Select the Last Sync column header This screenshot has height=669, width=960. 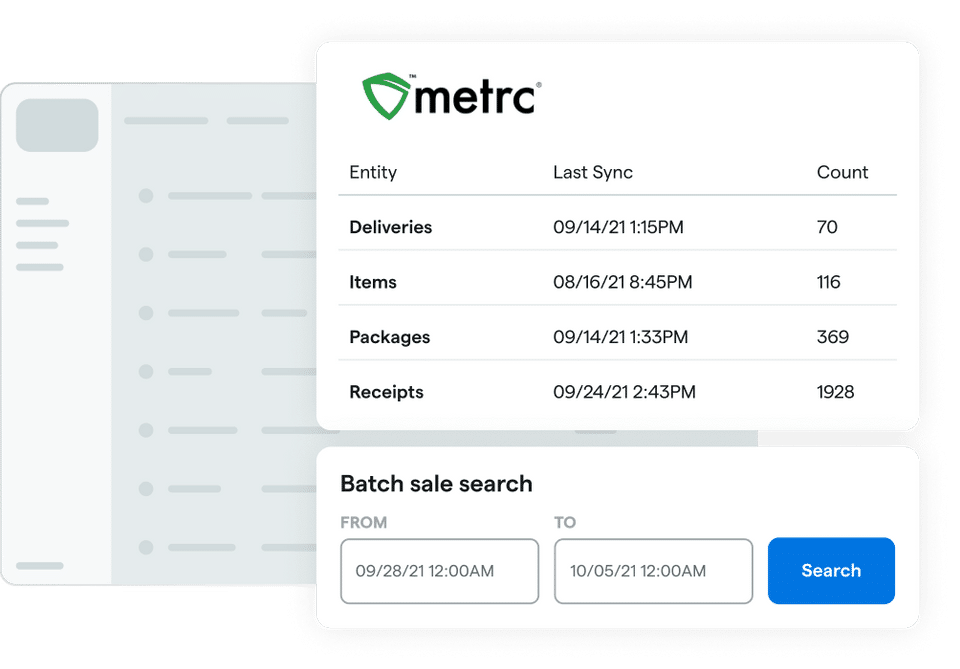tap(593, 172)
